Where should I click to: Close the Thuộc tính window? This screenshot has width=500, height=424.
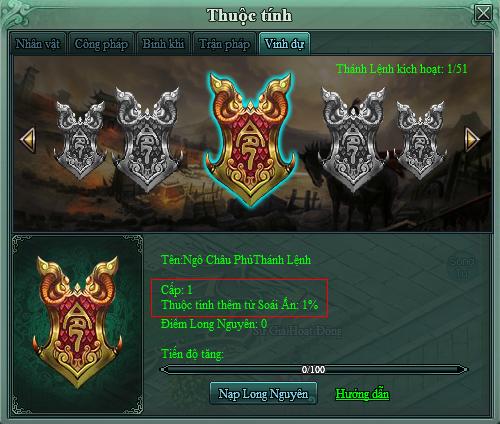[x=483, y=14]
